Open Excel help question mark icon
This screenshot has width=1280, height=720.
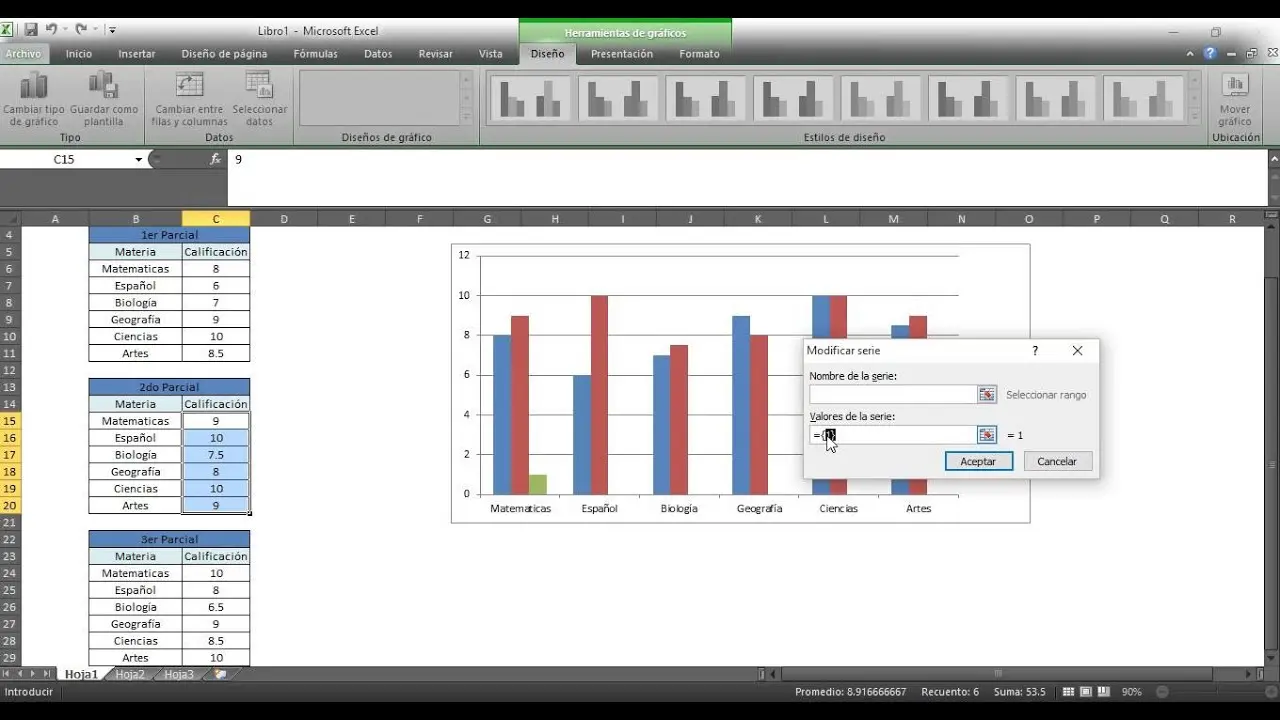point(1210,54)
